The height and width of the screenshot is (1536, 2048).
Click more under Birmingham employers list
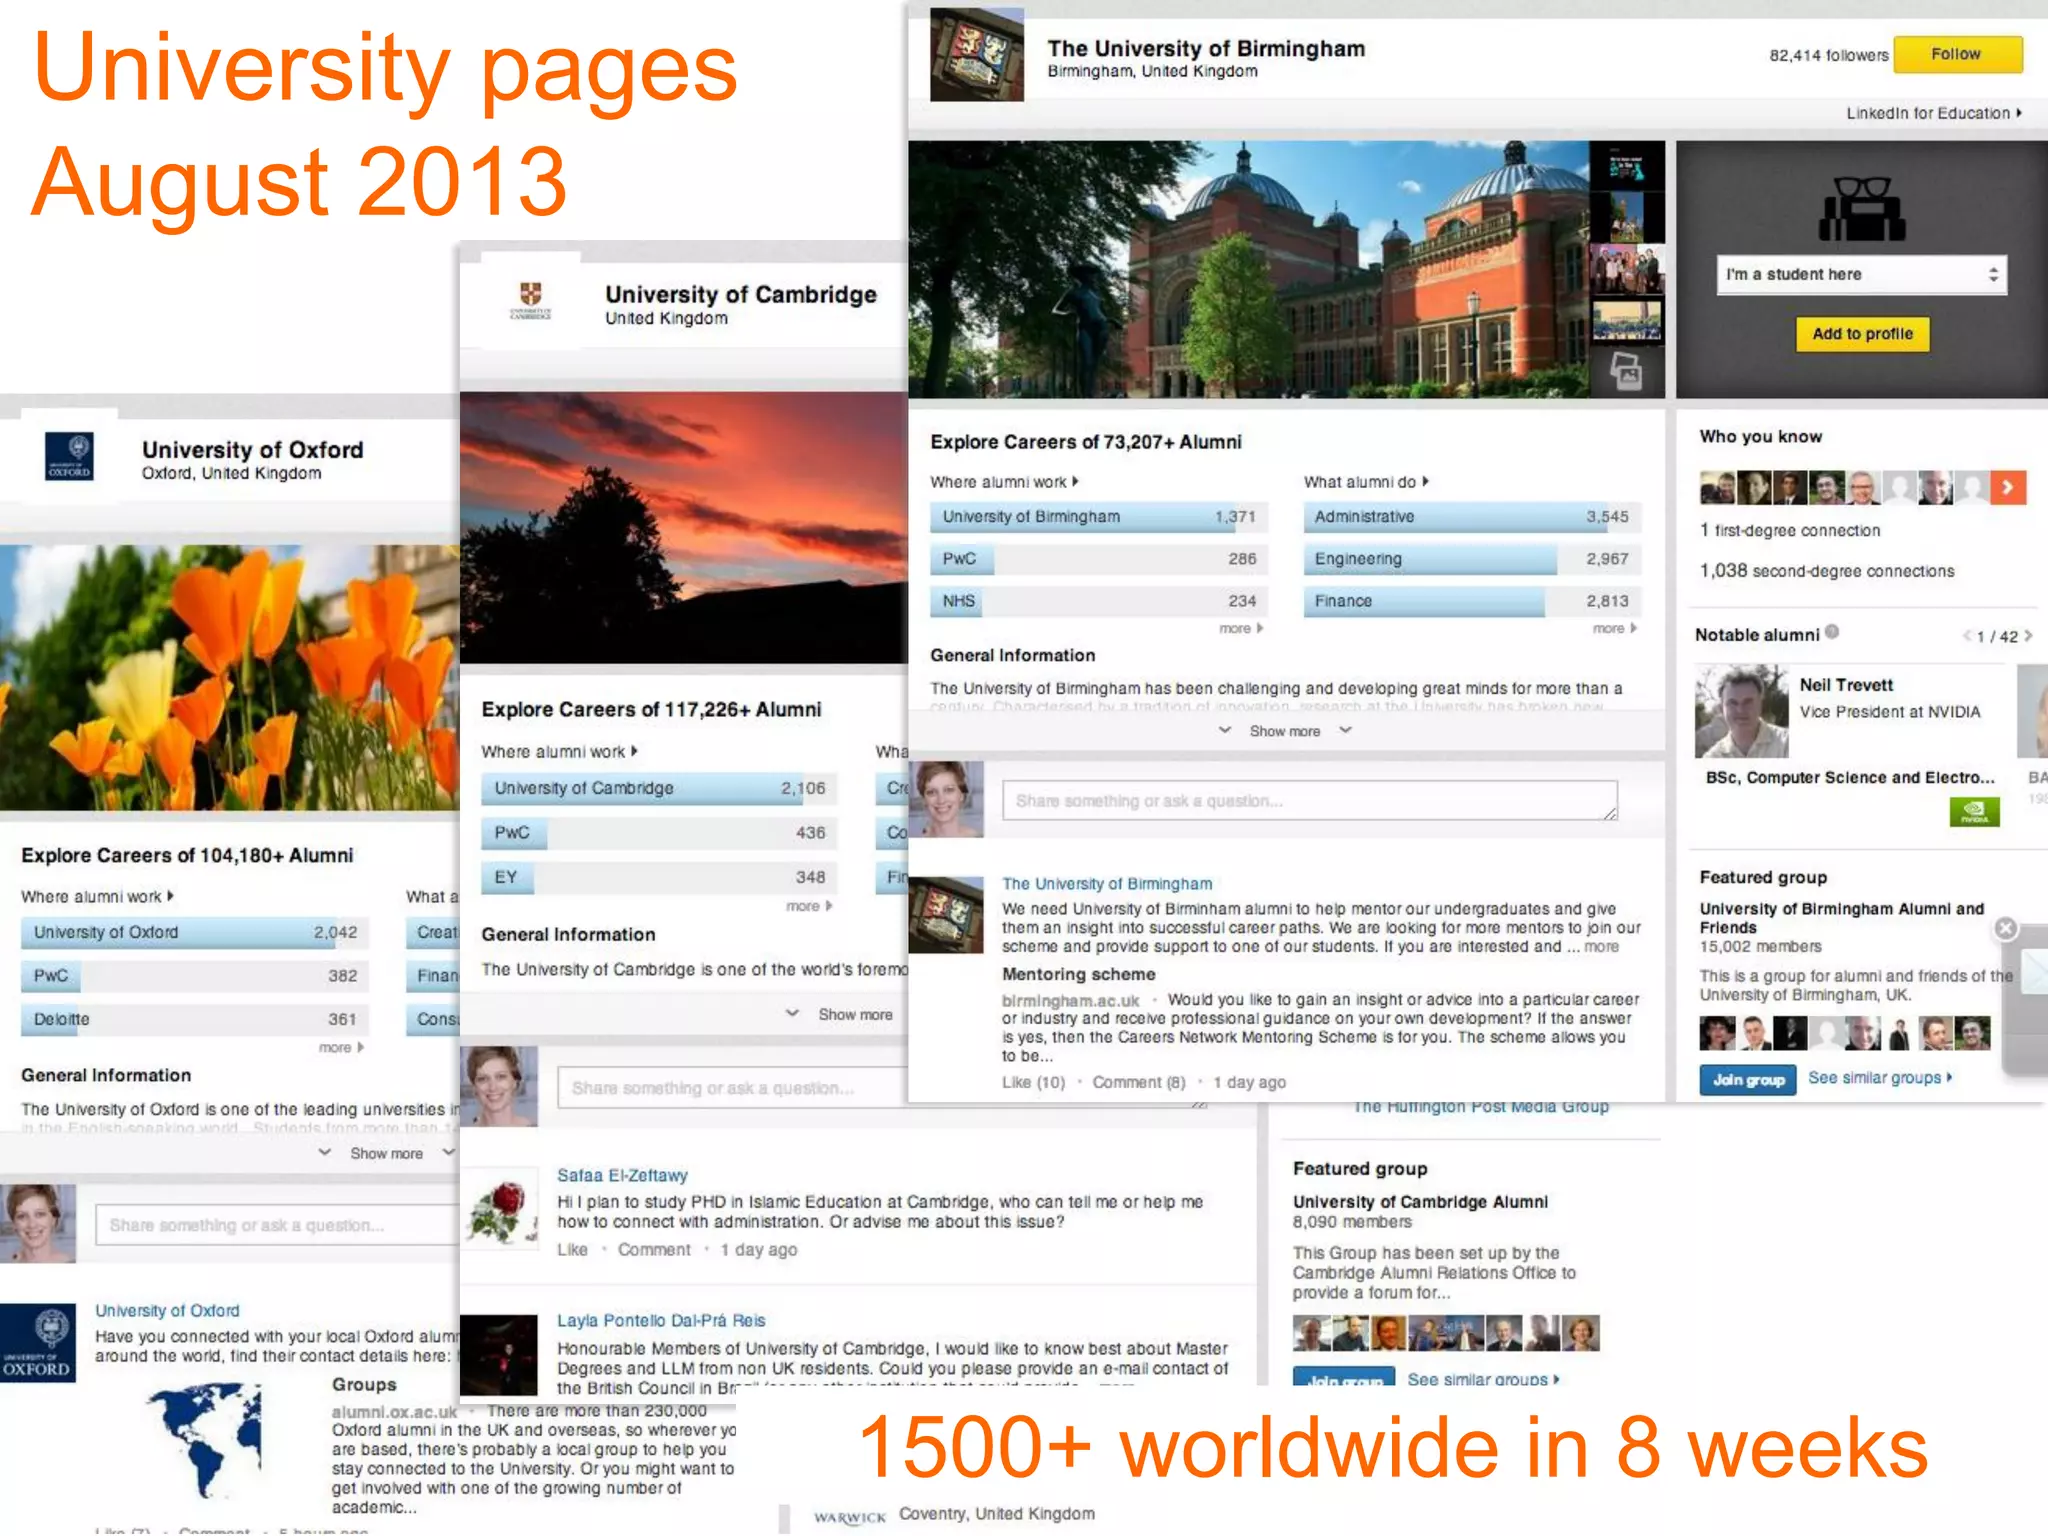click(x=1241, y=629)
